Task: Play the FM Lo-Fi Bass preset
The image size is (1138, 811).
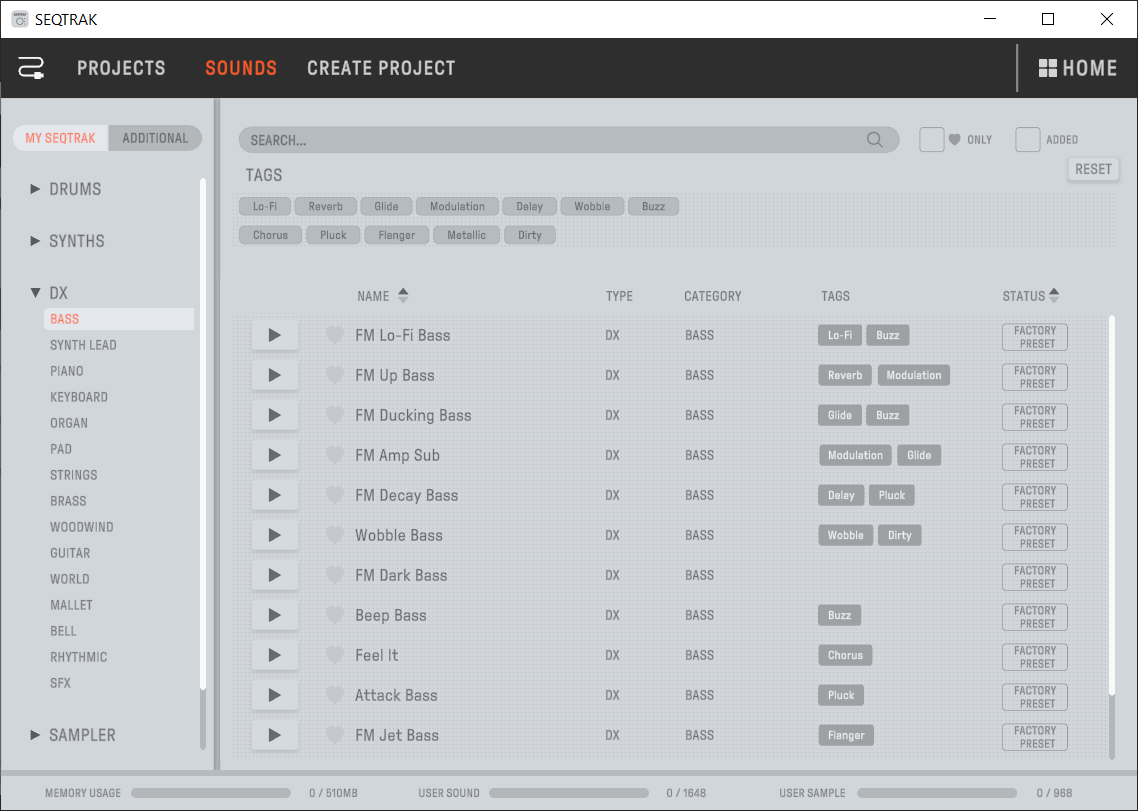Action: click(x=275, y=335)
